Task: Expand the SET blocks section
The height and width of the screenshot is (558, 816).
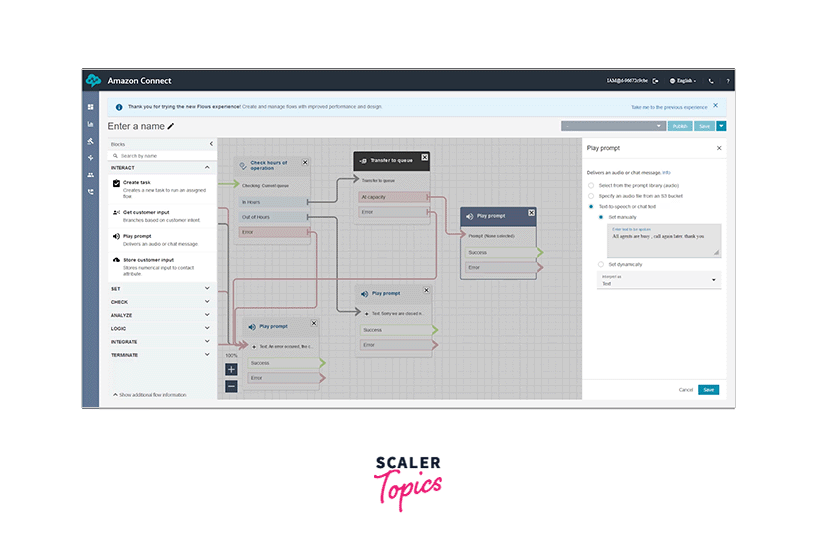Action: [160, 288]
